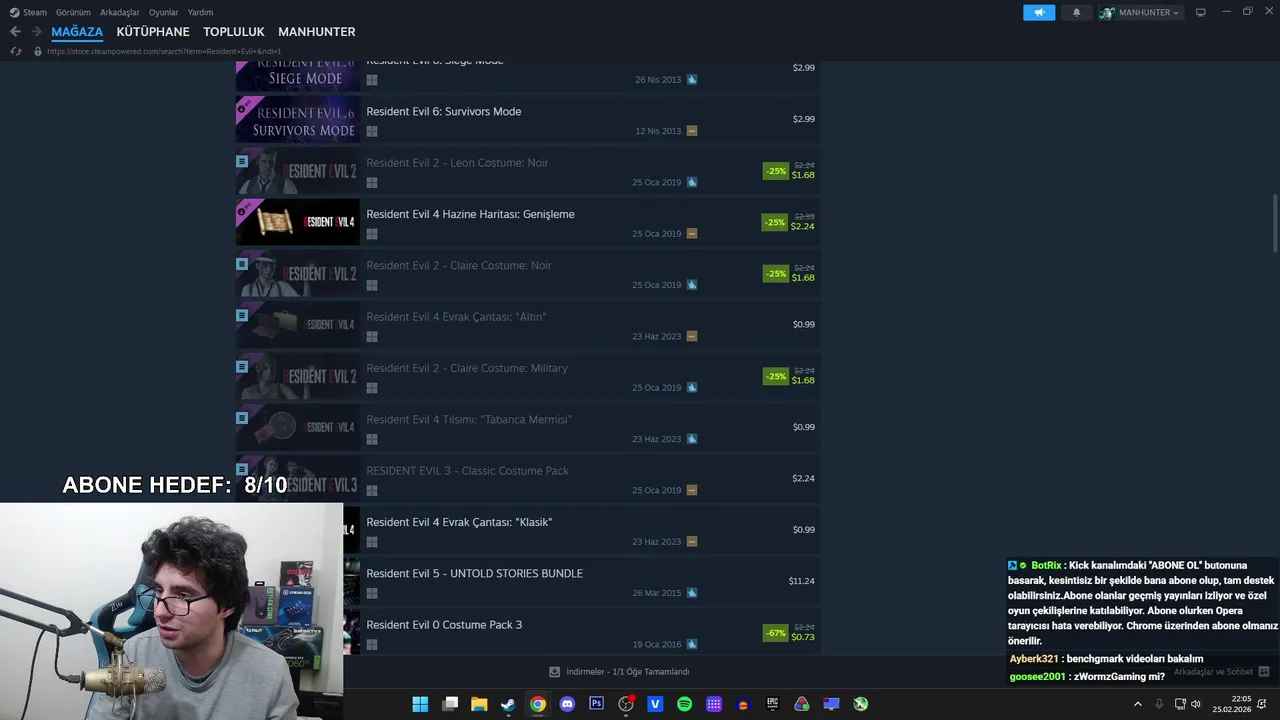Expand the MANHUNTER account dropdown

[1141, 12]
